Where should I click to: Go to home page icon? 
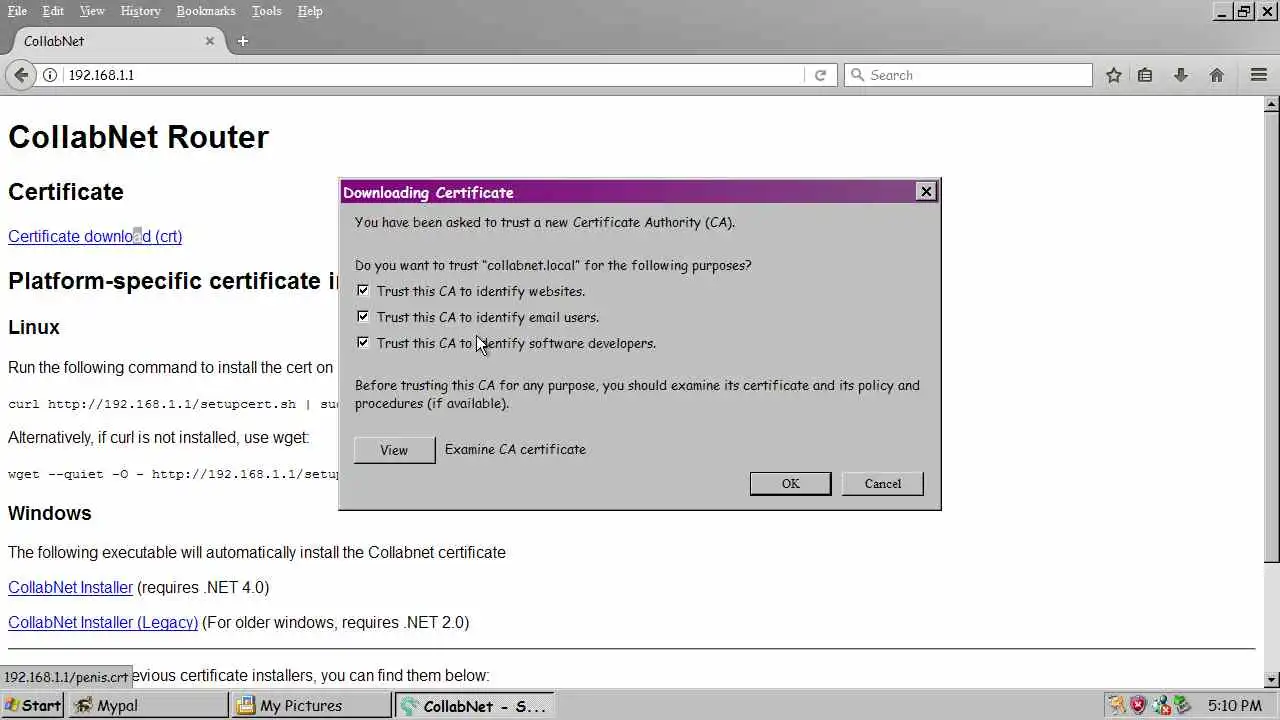(x=1217, y=75)
